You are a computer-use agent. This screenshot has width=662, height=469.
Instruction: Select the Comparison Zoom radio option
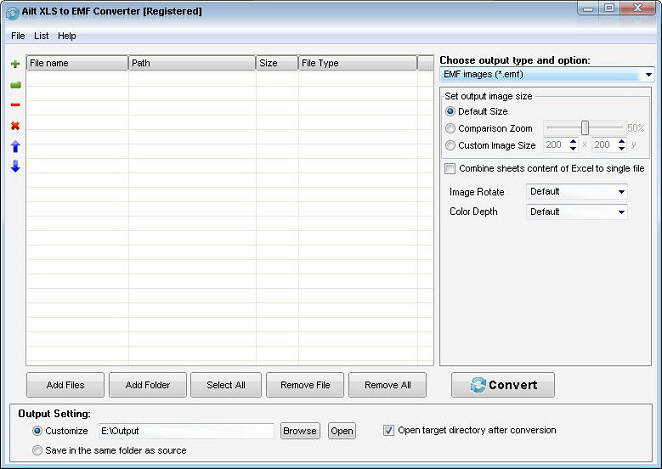click(450, 129)
